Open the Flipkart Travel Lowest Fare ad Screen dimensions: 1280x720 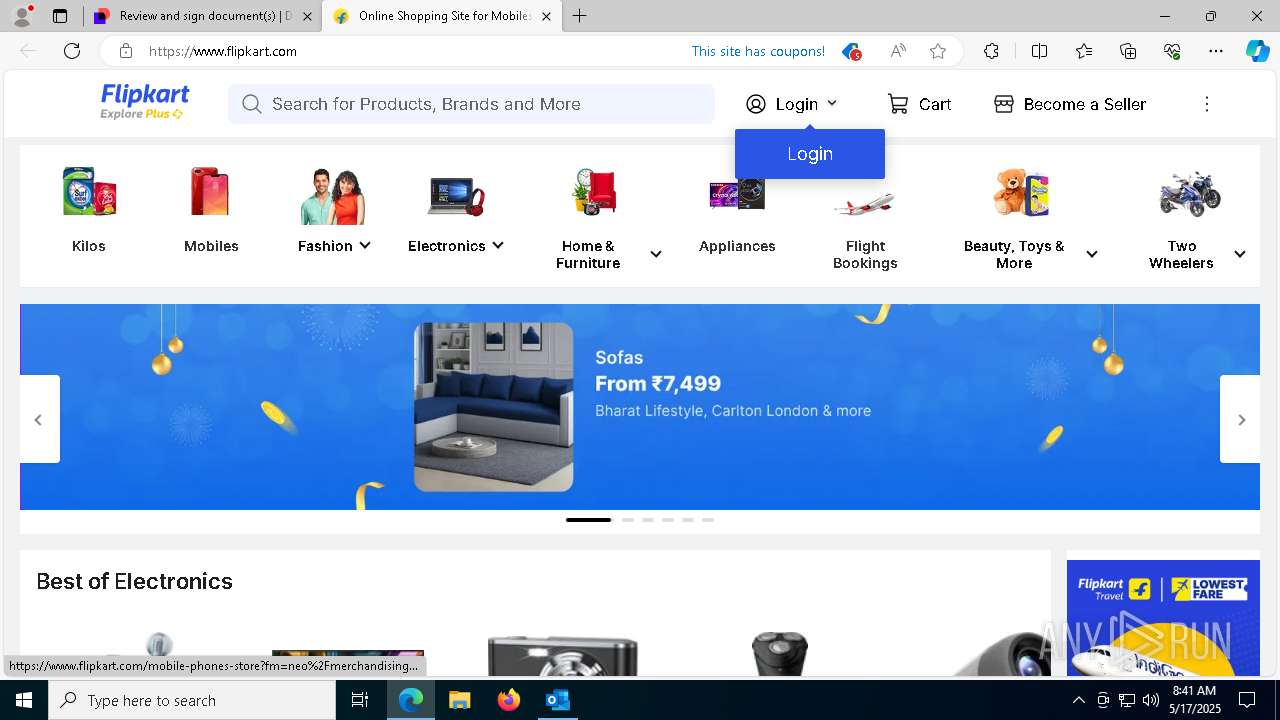point(1163,617)
